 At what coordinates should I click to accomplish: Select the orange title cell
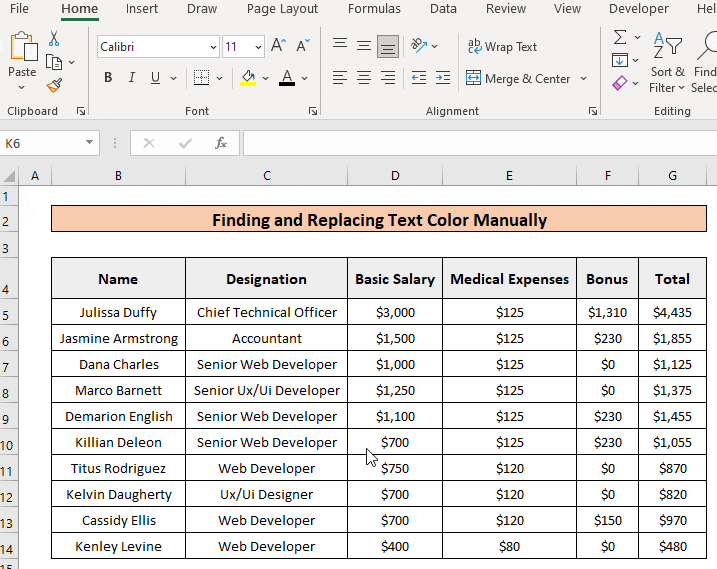tap(379, 219)
